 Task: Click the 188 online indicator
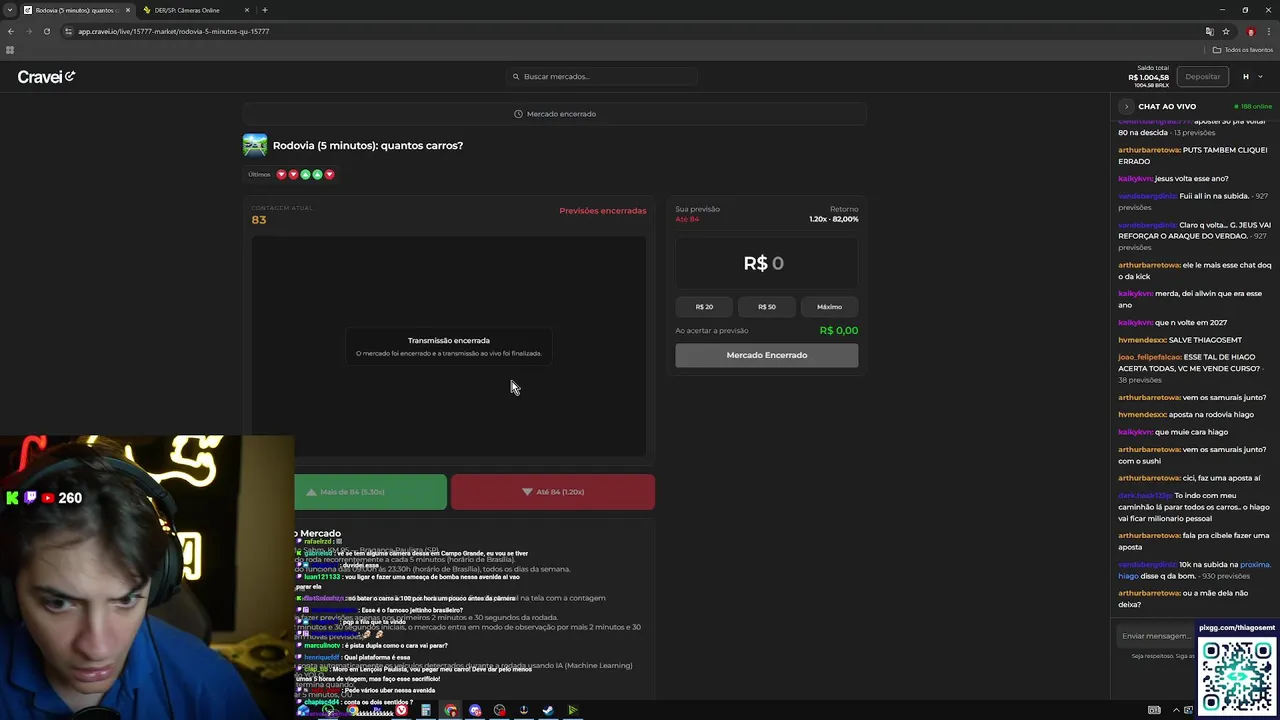[x=1253, y=106]
